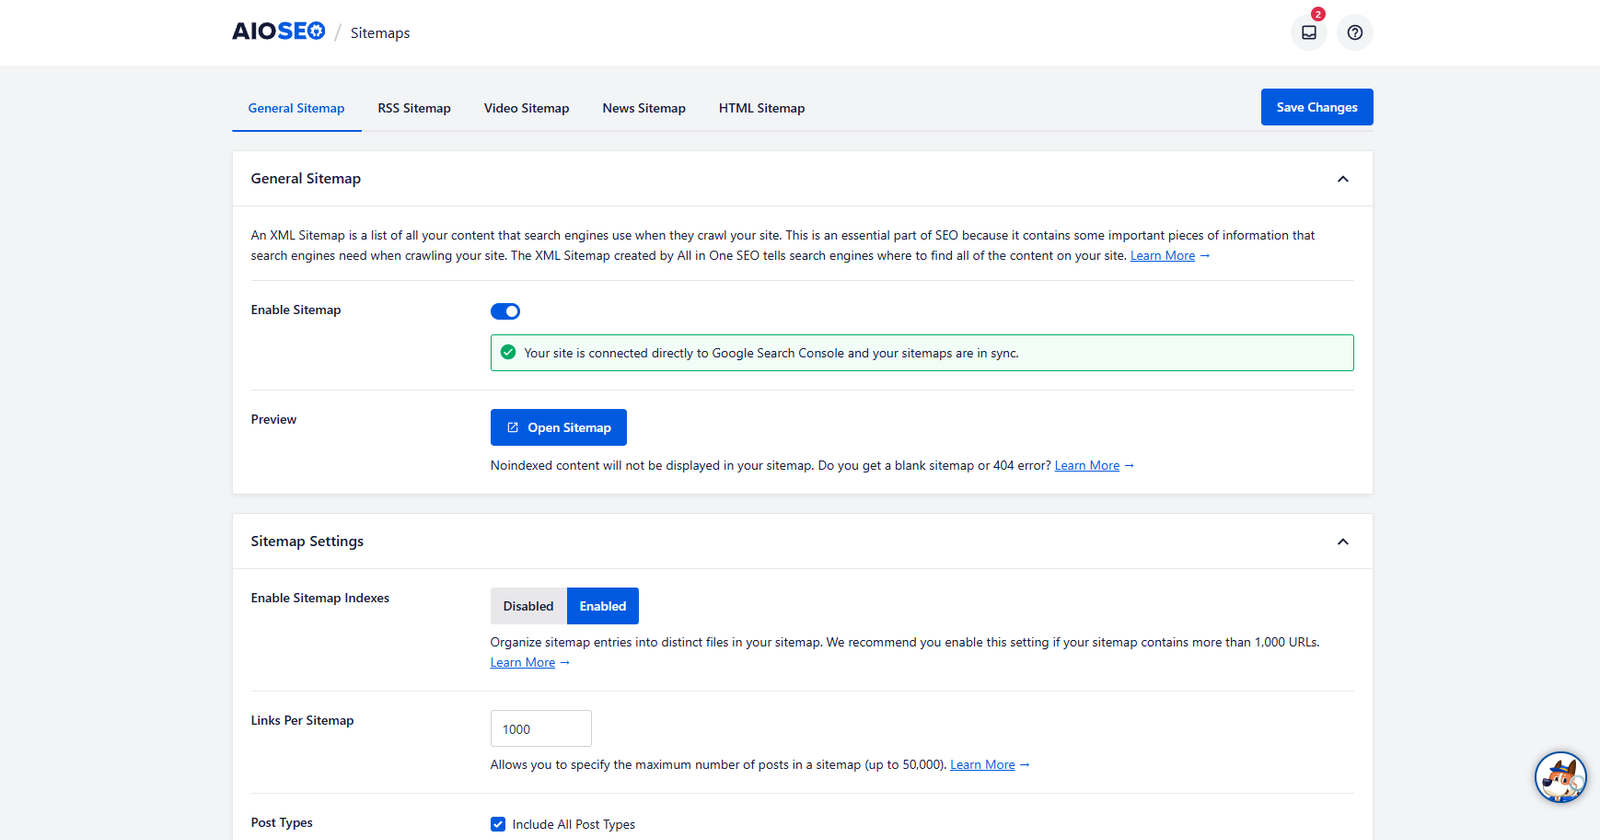Uncheck Include All Post Types checkbox
The image size is (1600, 840).
tap(498, 824)
